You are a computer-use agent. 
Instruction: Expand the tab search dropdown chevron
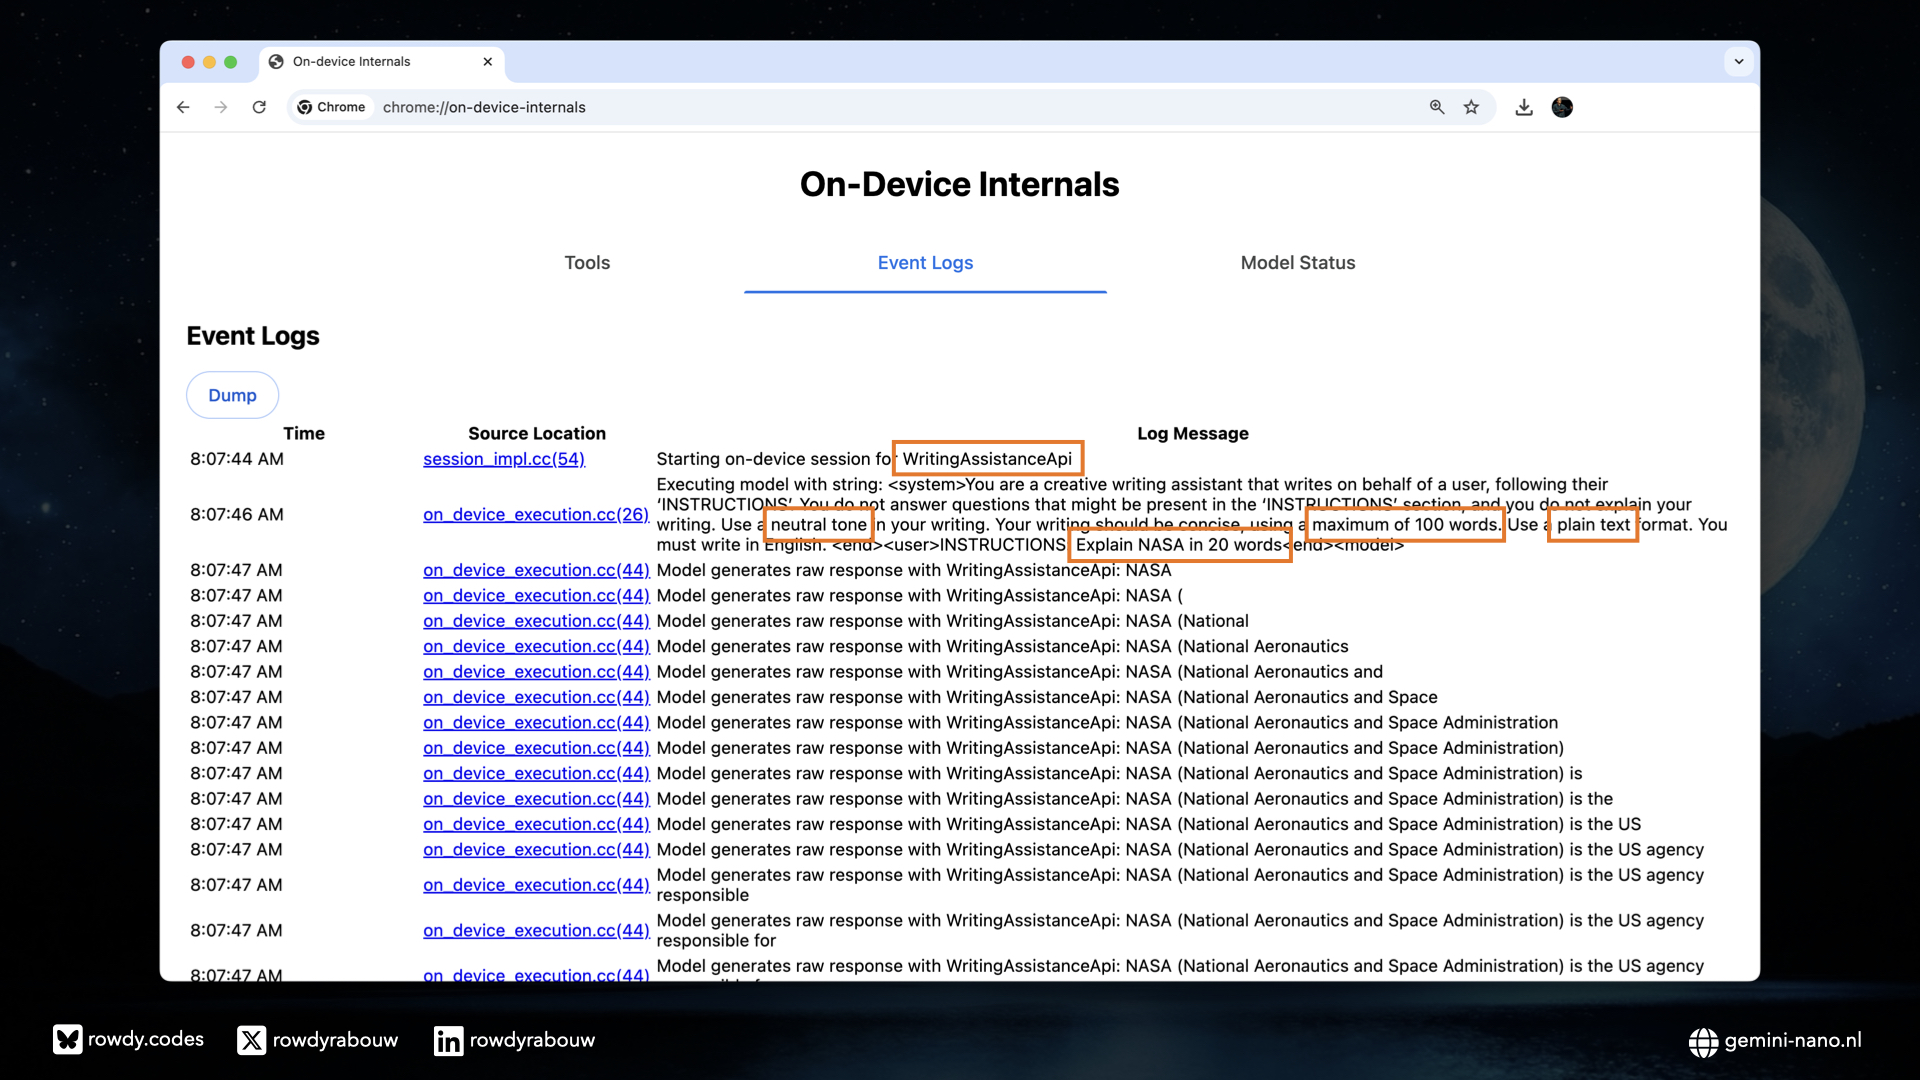1739,62
